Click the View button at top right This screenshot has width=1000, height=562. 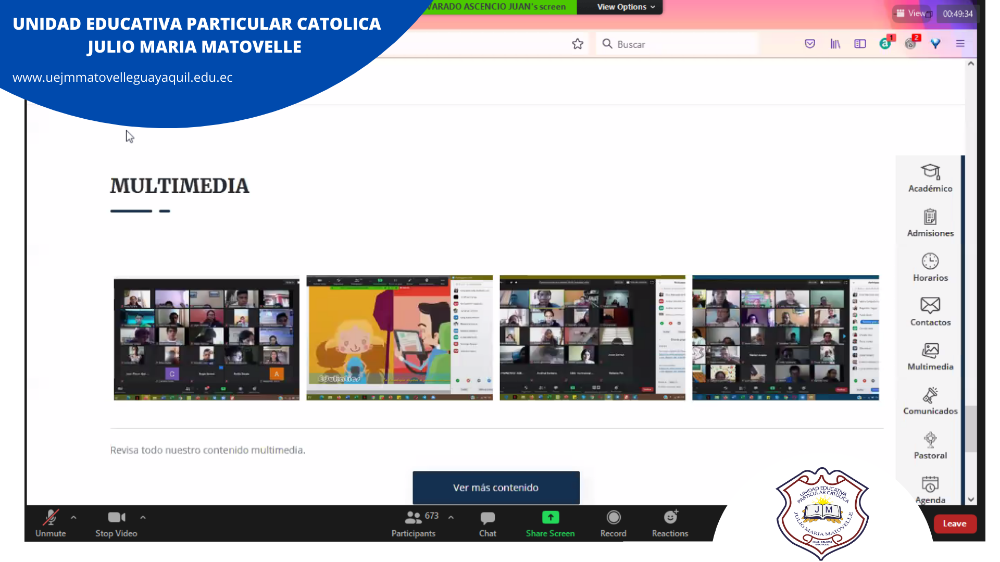coord(912,13)
